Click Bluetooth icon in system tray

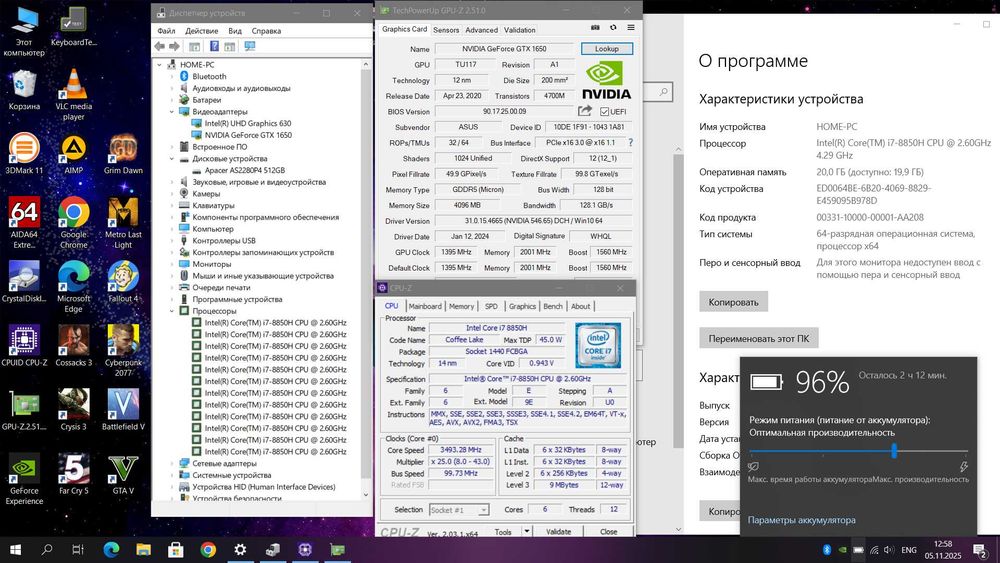(x=827, y=550)
